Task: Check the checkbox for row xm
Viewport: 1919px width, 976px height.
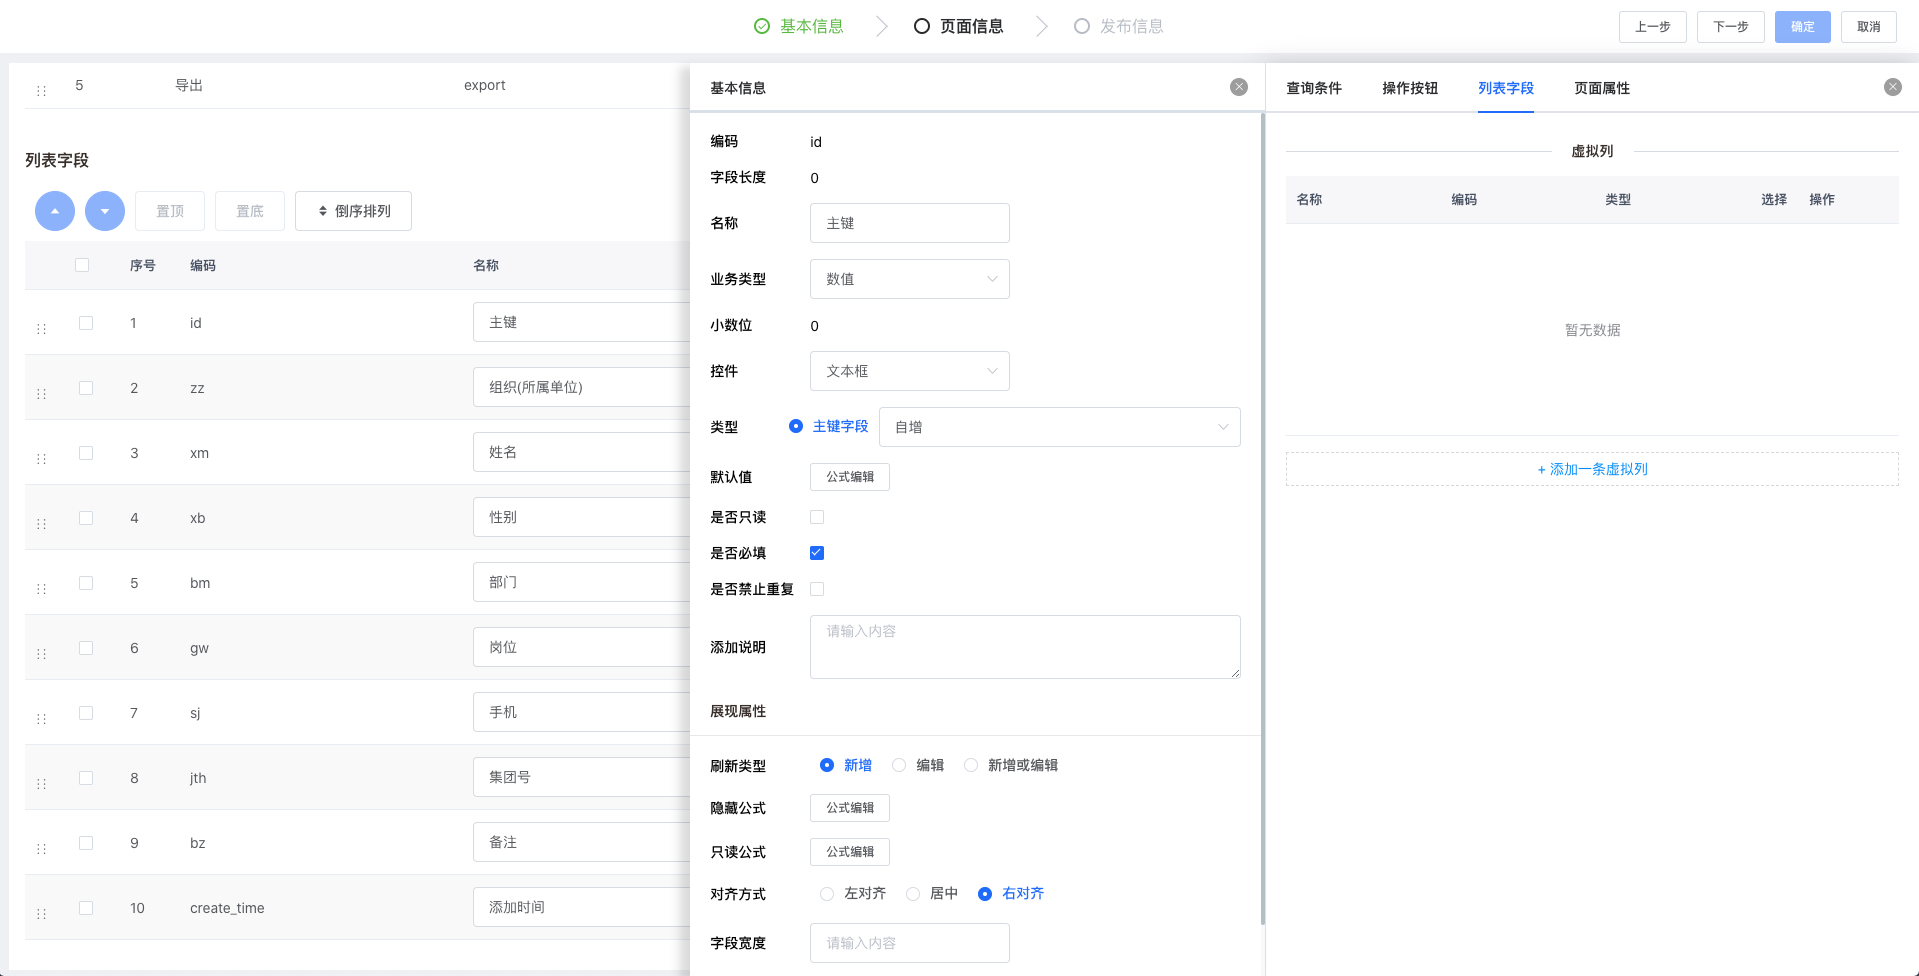Action: pyautogui.click(x=86, y=453)
